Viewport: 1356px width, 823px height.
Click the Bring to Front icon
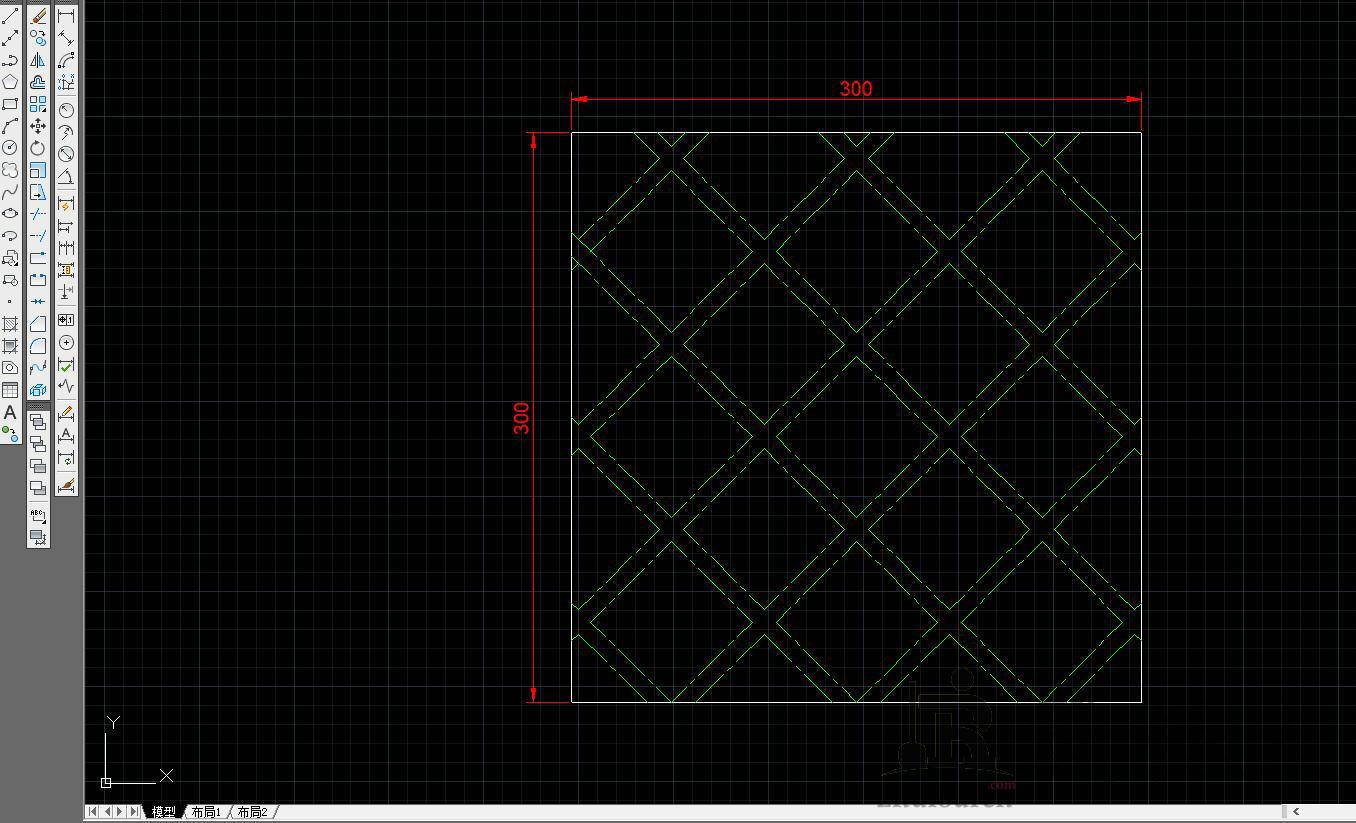pos(38,422)
